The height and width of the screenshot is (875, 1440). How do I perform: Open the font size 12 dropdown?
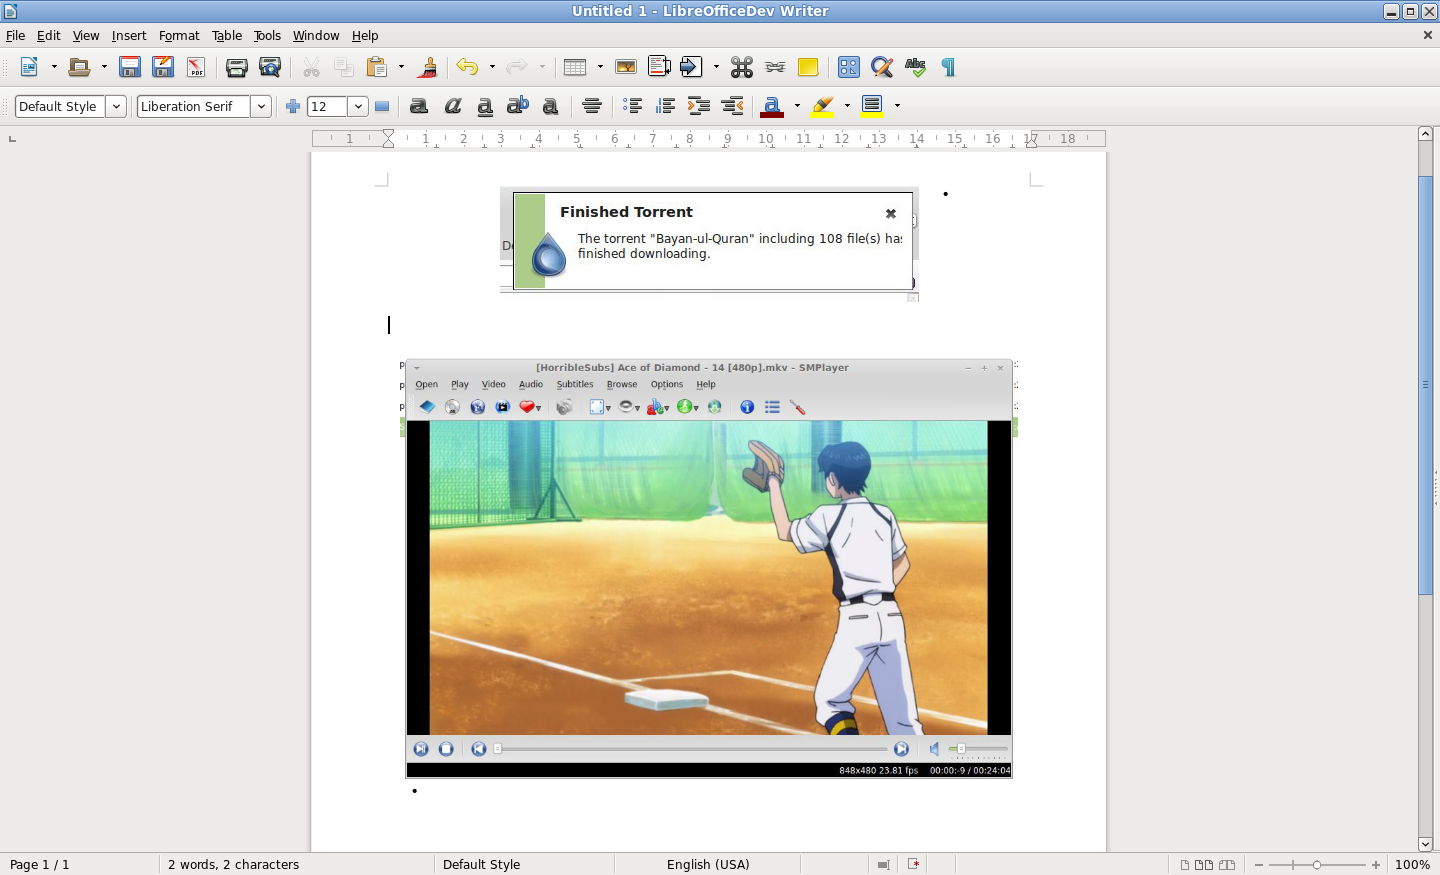[x=358, y=106]
